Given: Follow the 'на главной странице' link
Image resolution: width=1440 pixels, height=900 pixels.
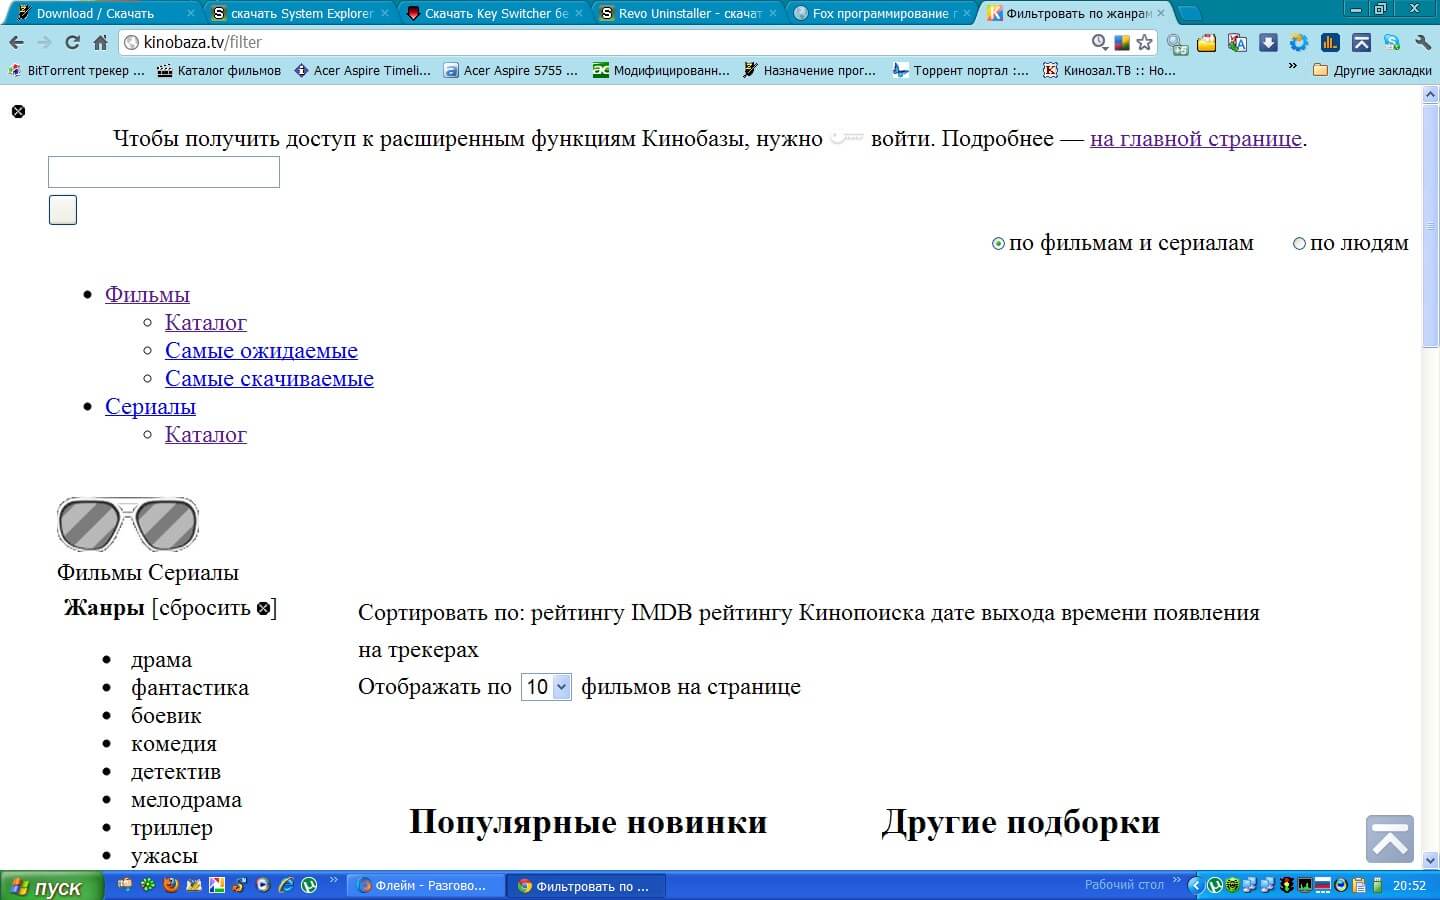Looking at the screenshot, I should pyautogui.click(x=1195, y=138).
